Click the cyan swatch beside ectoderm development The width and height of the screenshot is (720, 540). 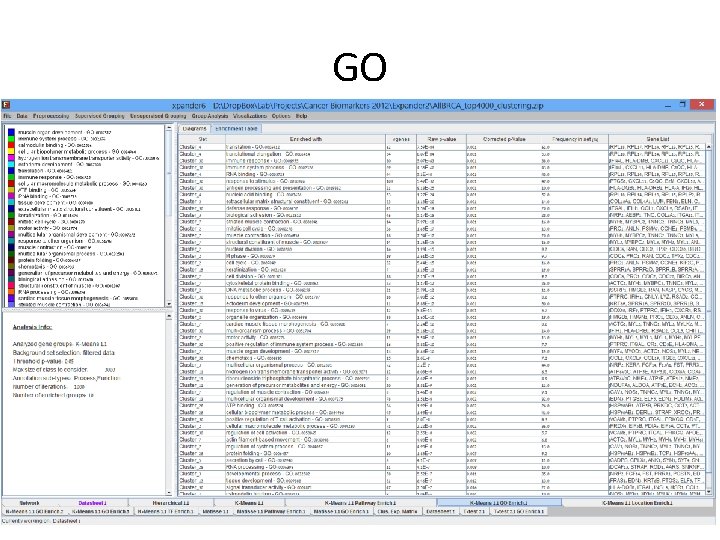[x=11, y=164]
